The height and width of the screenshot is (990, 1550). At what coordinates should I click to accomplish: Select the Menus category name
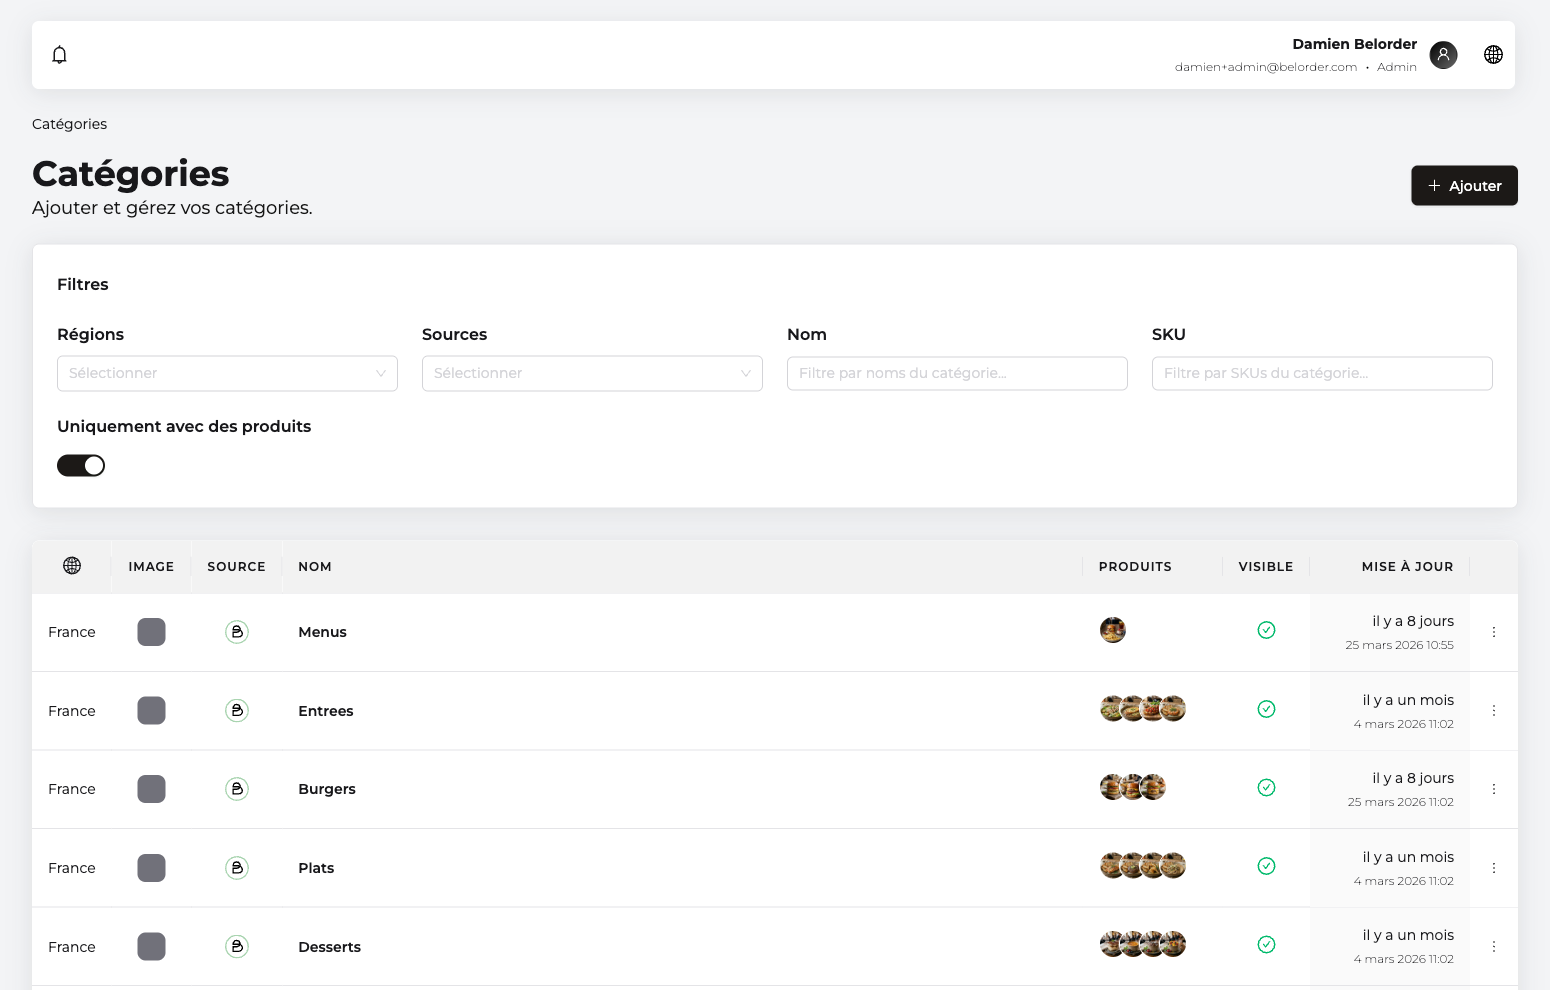(x=322, y=632)
